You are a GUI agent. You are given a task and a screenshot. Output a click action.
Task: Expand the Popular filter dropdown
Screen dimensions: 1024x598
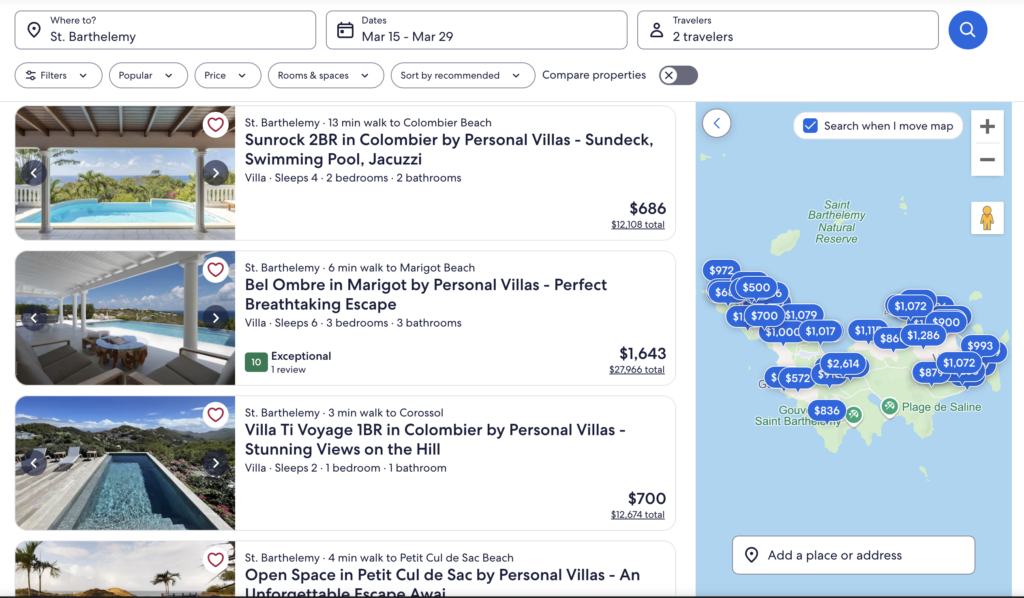click(148, 76)
